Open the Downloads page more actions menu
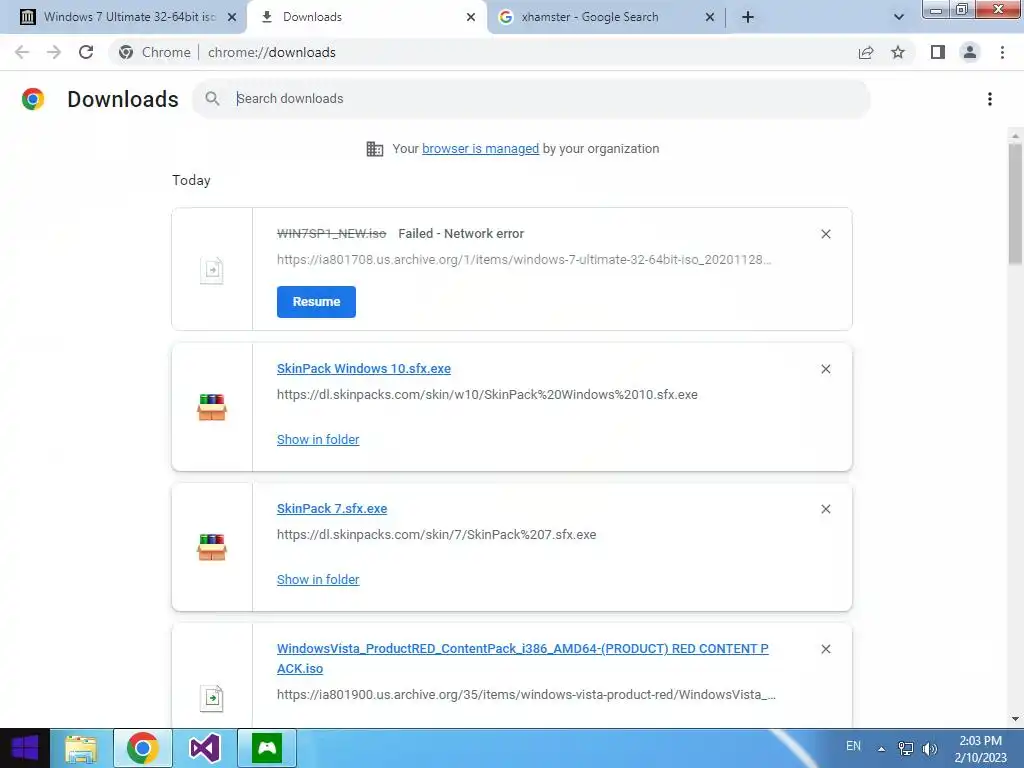1024x768 pixels. pyautogui.click(x=990, y=99)
